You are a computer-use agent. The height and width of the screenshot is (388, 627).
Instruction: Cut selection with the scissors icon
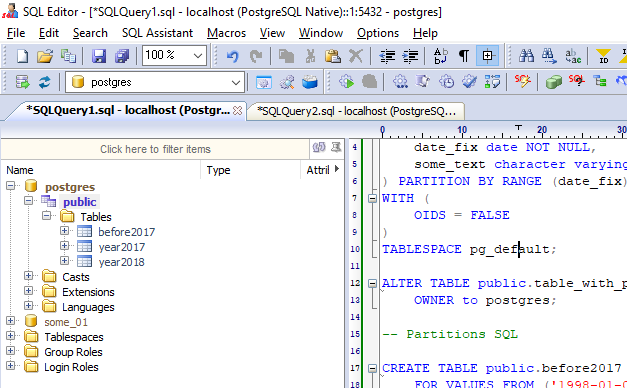310,56
